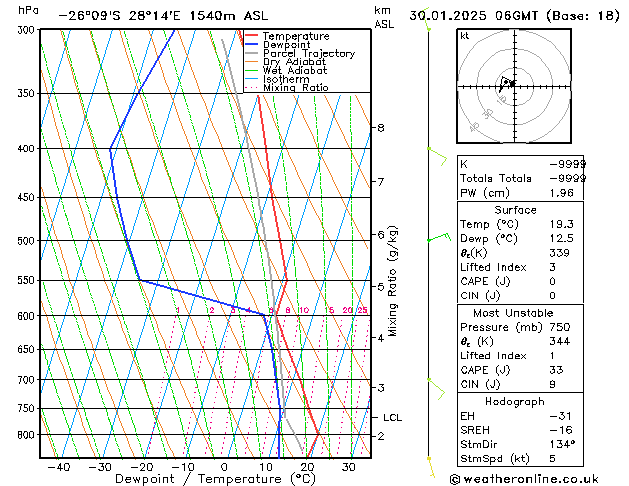Click the 'Mixing Ratio' legend entry
Screen dimensions: 629x486
(x=296, y=87)
